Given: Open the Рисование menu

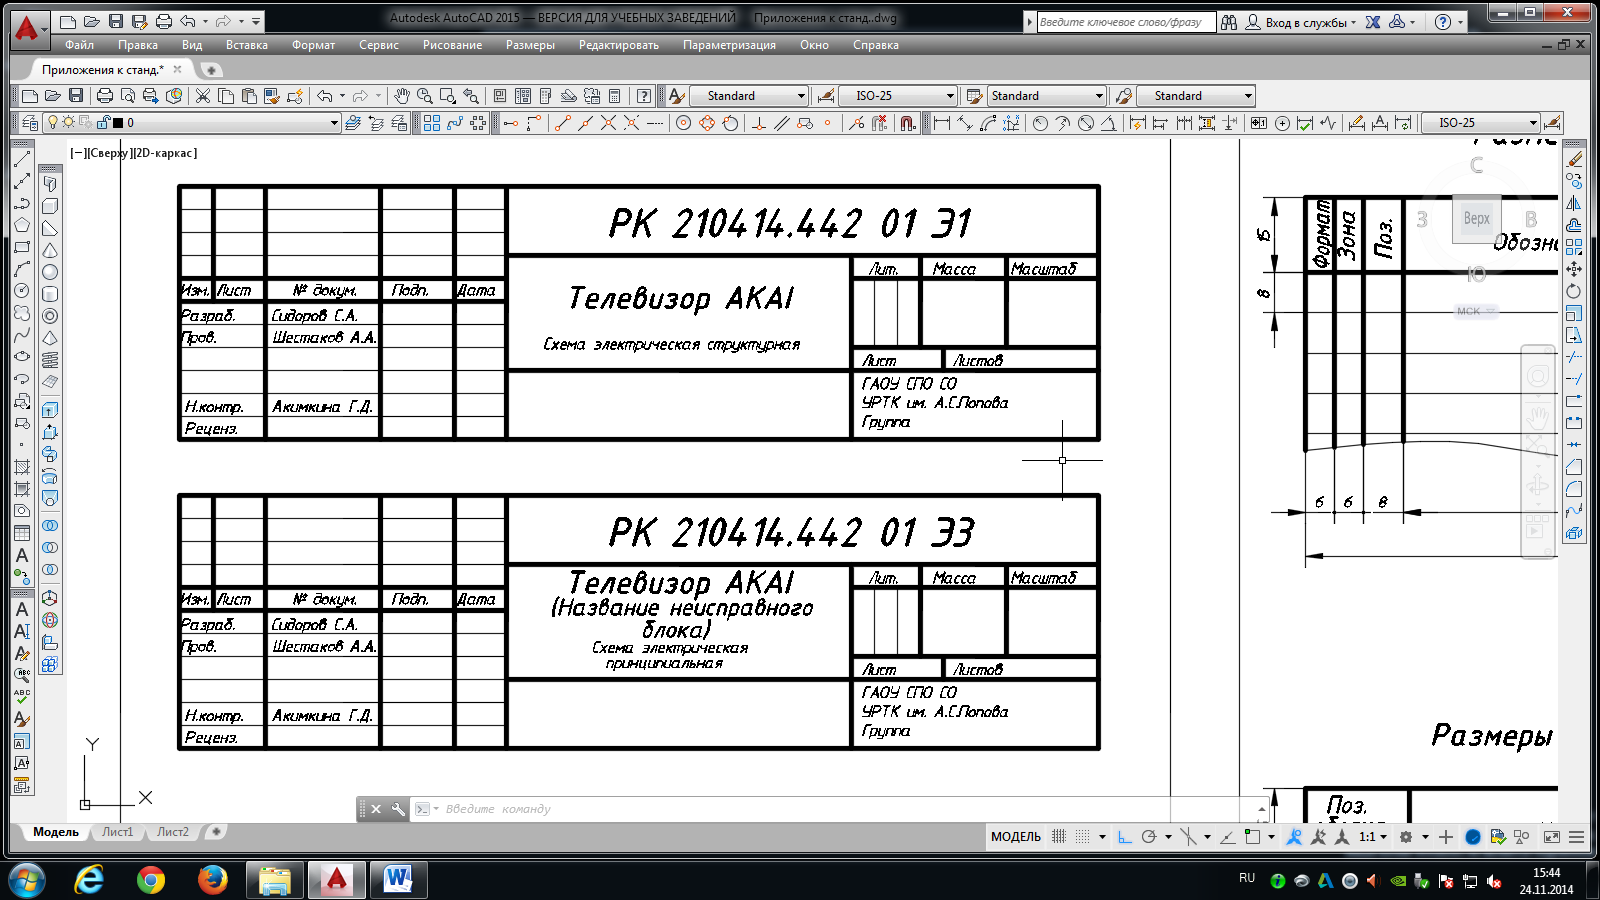Looking at the screenshot, I should 452,45.
